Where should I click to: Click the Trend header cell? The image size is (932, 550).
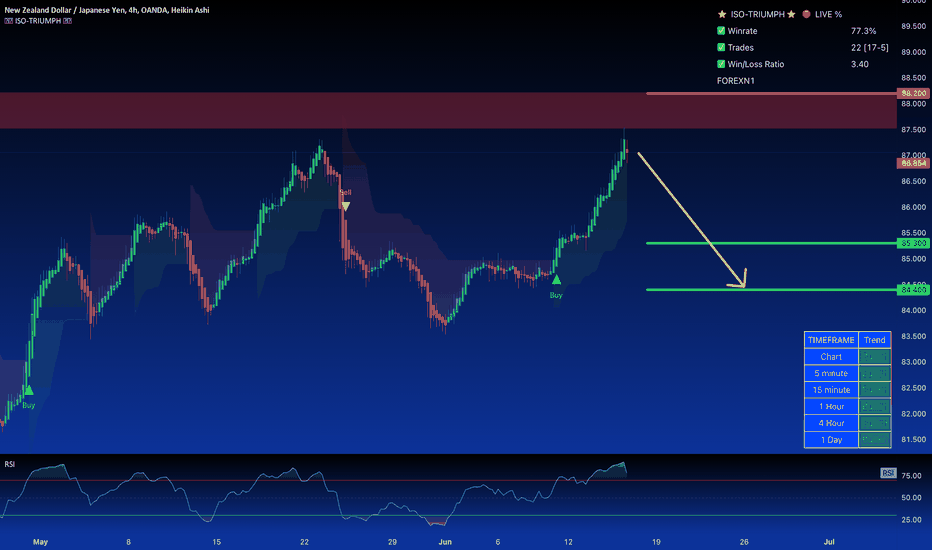pos(874,340)
